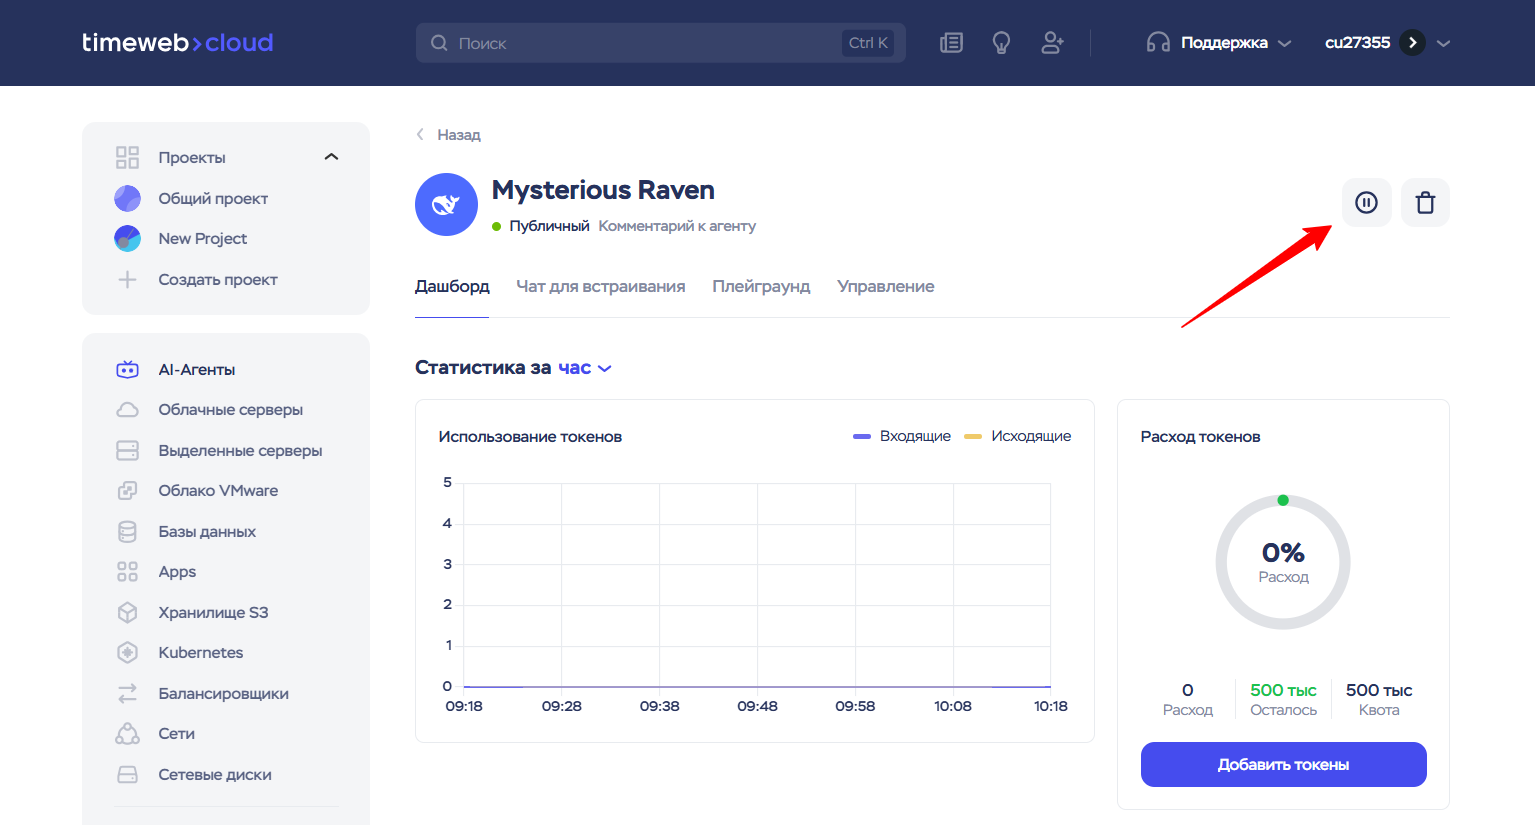Collapse the Проекты section
The image size is (1535, 825).
331,157
